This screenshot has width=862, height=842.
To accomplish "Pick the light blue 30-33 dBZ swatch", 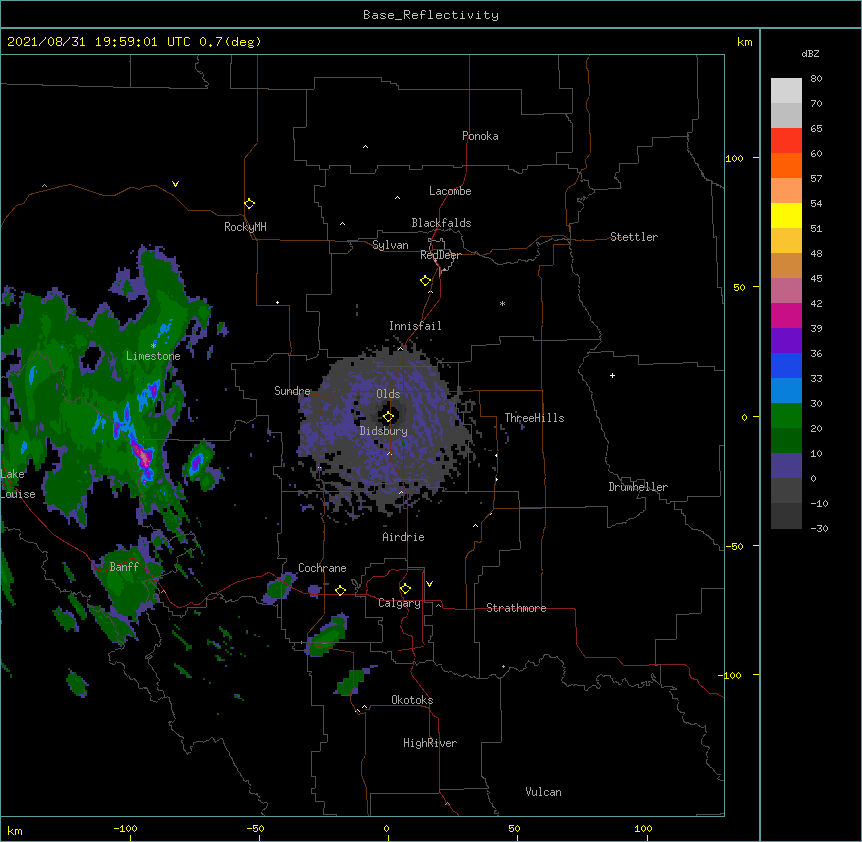I will [x=786, y=391].
